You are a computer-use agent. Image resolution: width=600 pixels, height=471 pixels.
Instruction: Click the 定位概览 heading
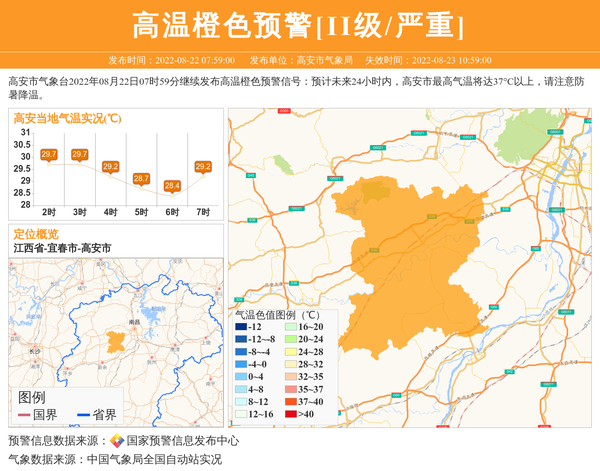(x=36, y=234)
